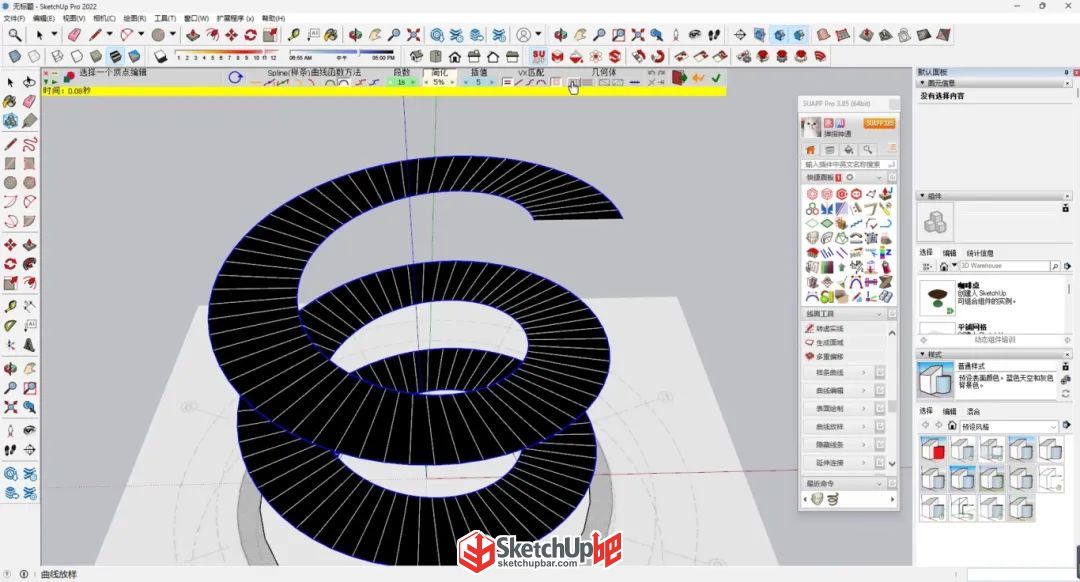Collapse the 图元信息 panel section
Screen dimensions: 1080x582
tap(923, 83)
